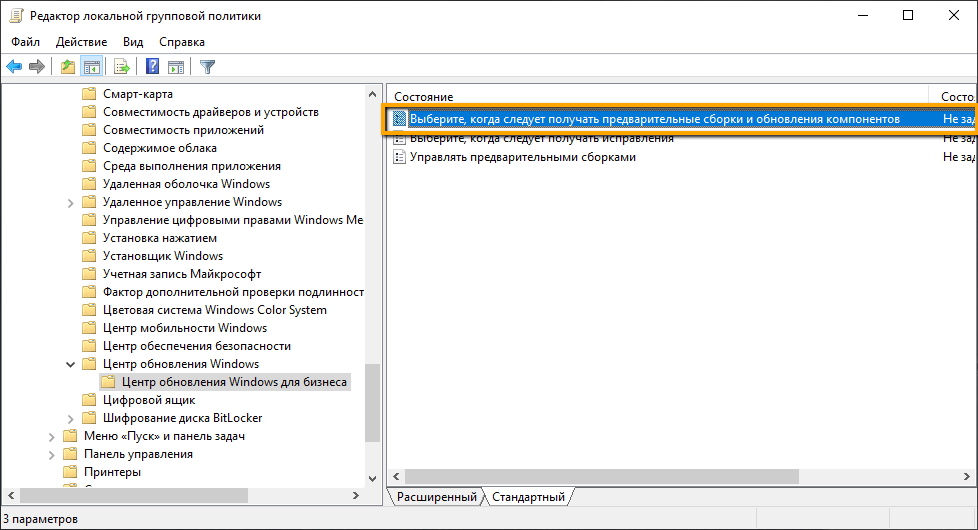The height and width of the screenshot is (530, 978).
Task: Click tree horizontal scrollbar left arrow
Action: 11,496
